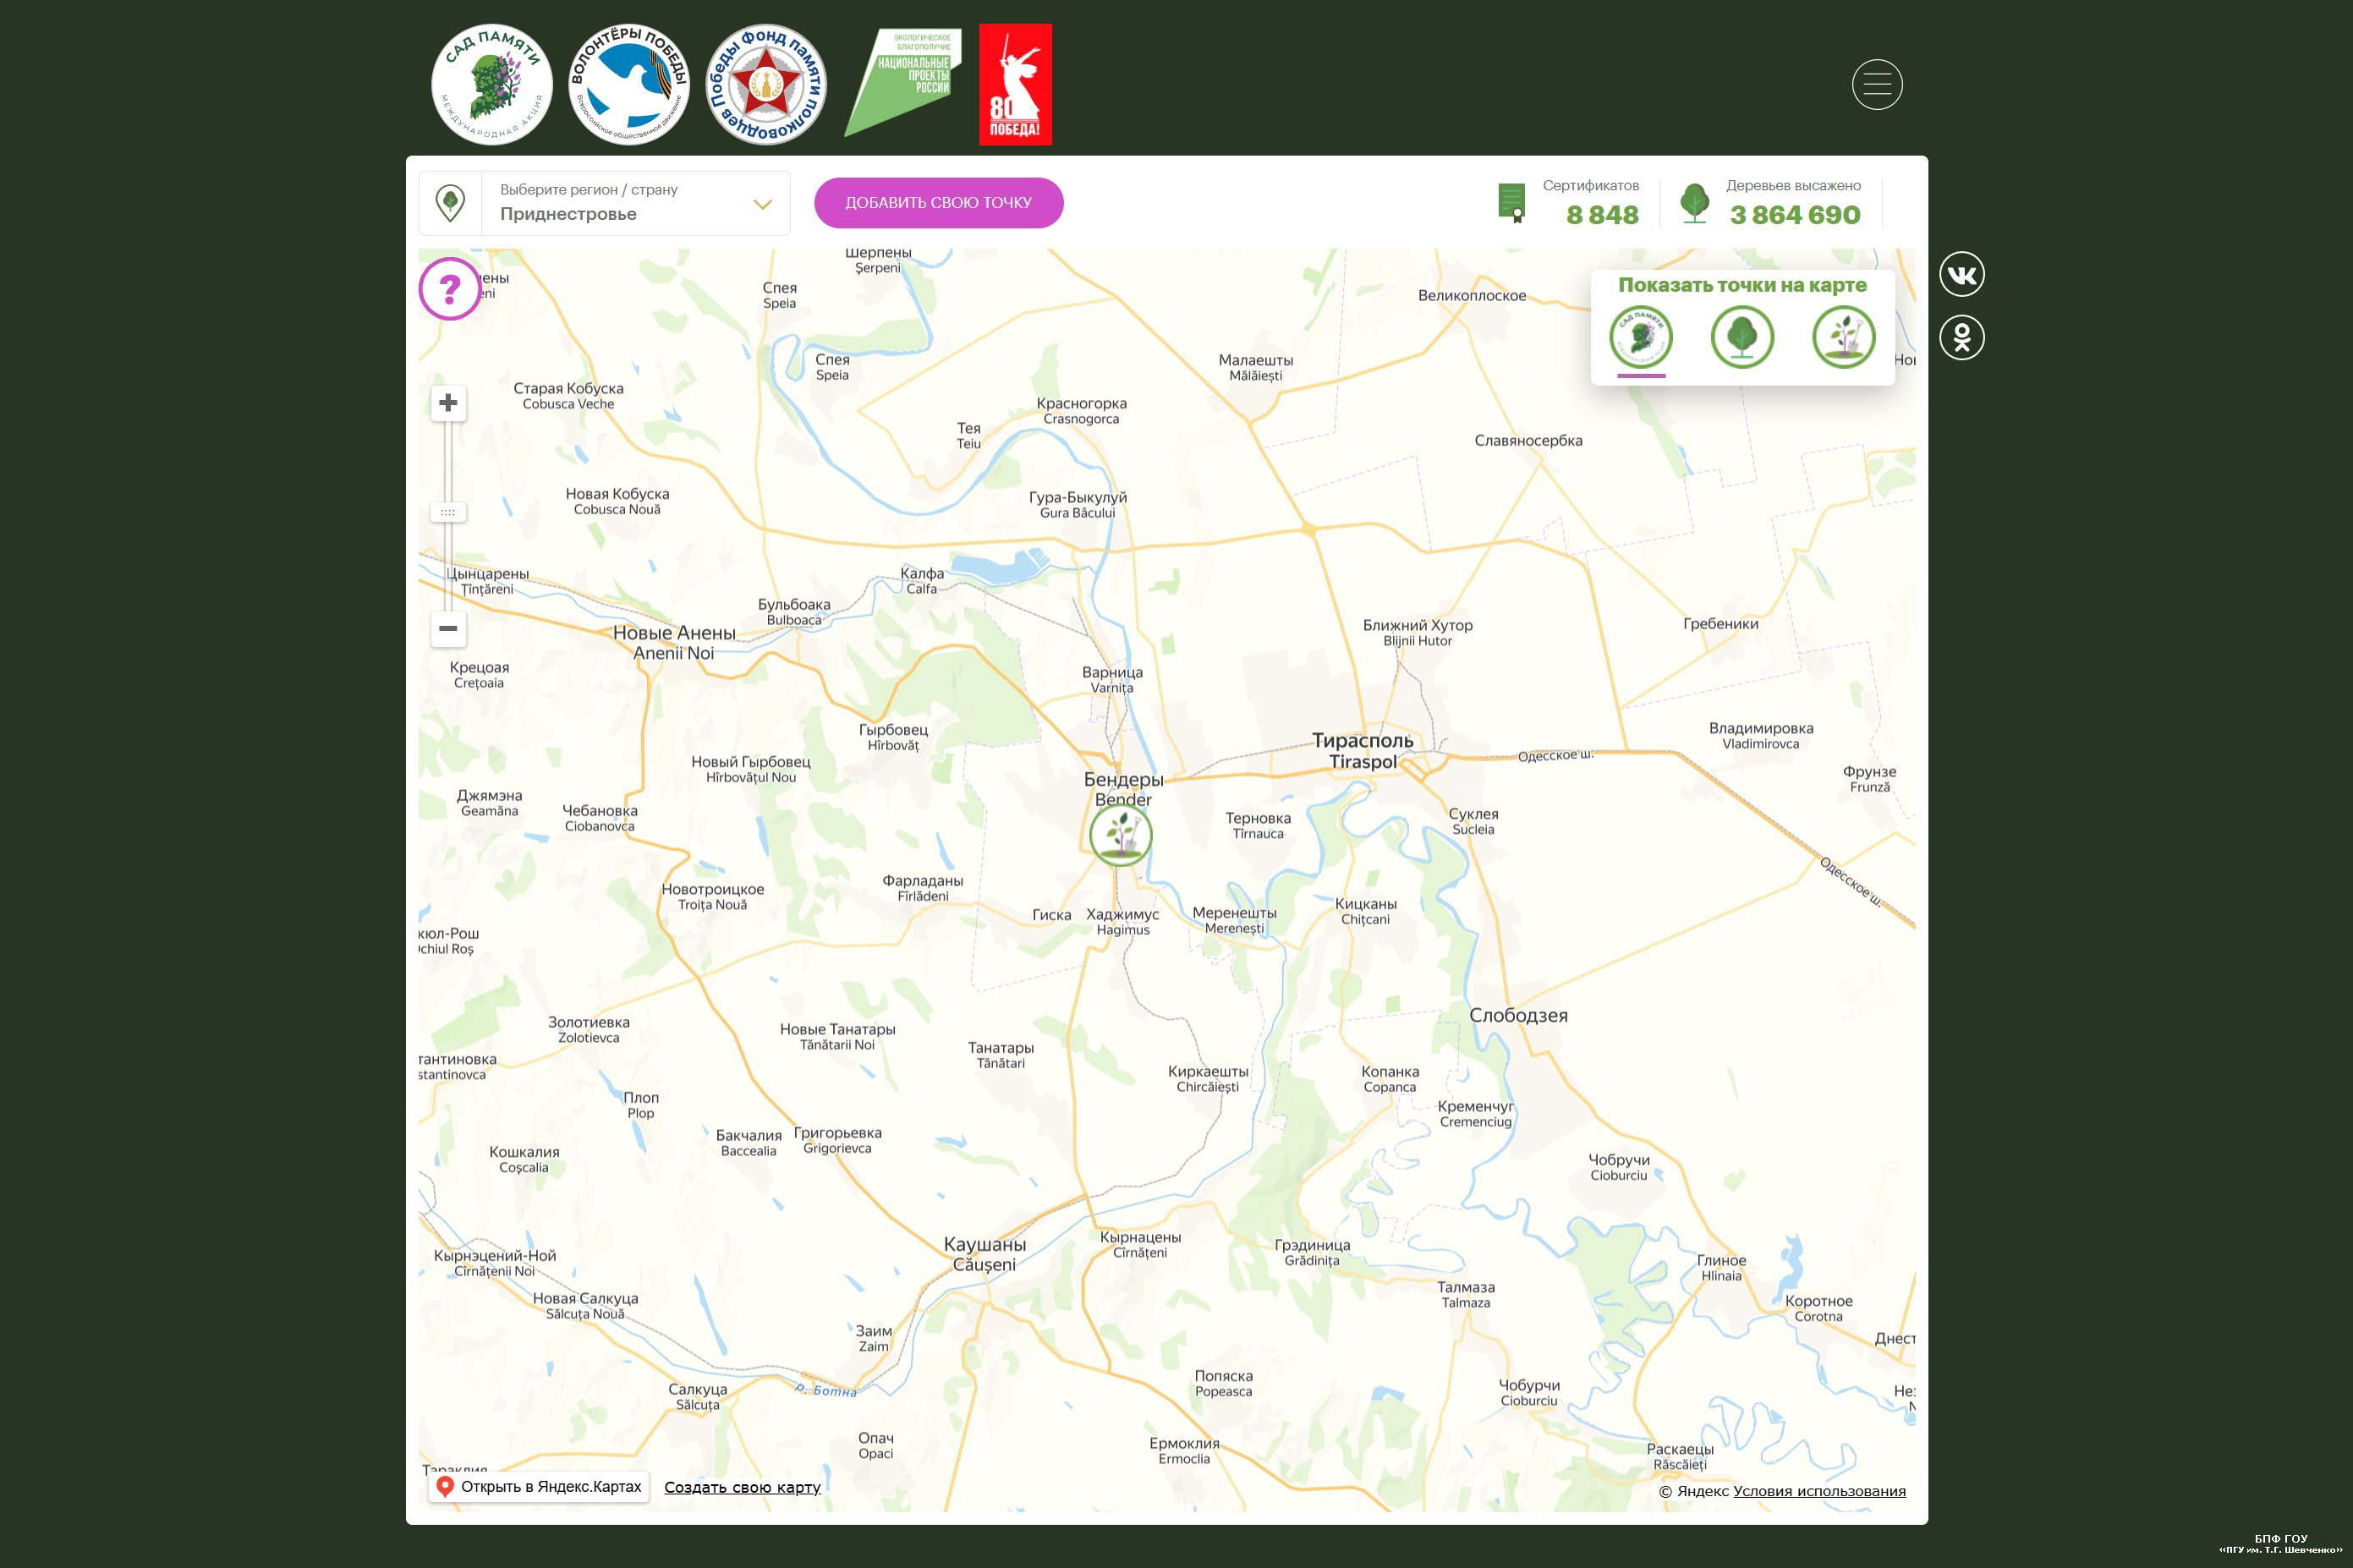2353x1568 pixels.
Task: Click the Ермоклия map label
Action: coord(1184,1451)
